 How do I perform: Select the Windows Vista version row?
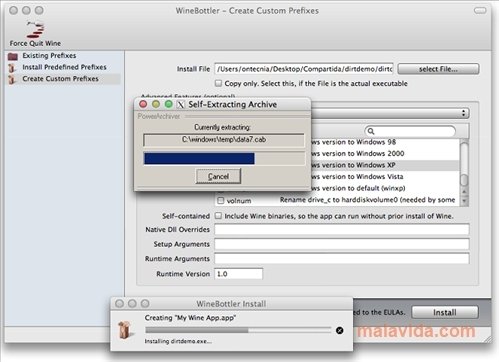tap(385, 177)
